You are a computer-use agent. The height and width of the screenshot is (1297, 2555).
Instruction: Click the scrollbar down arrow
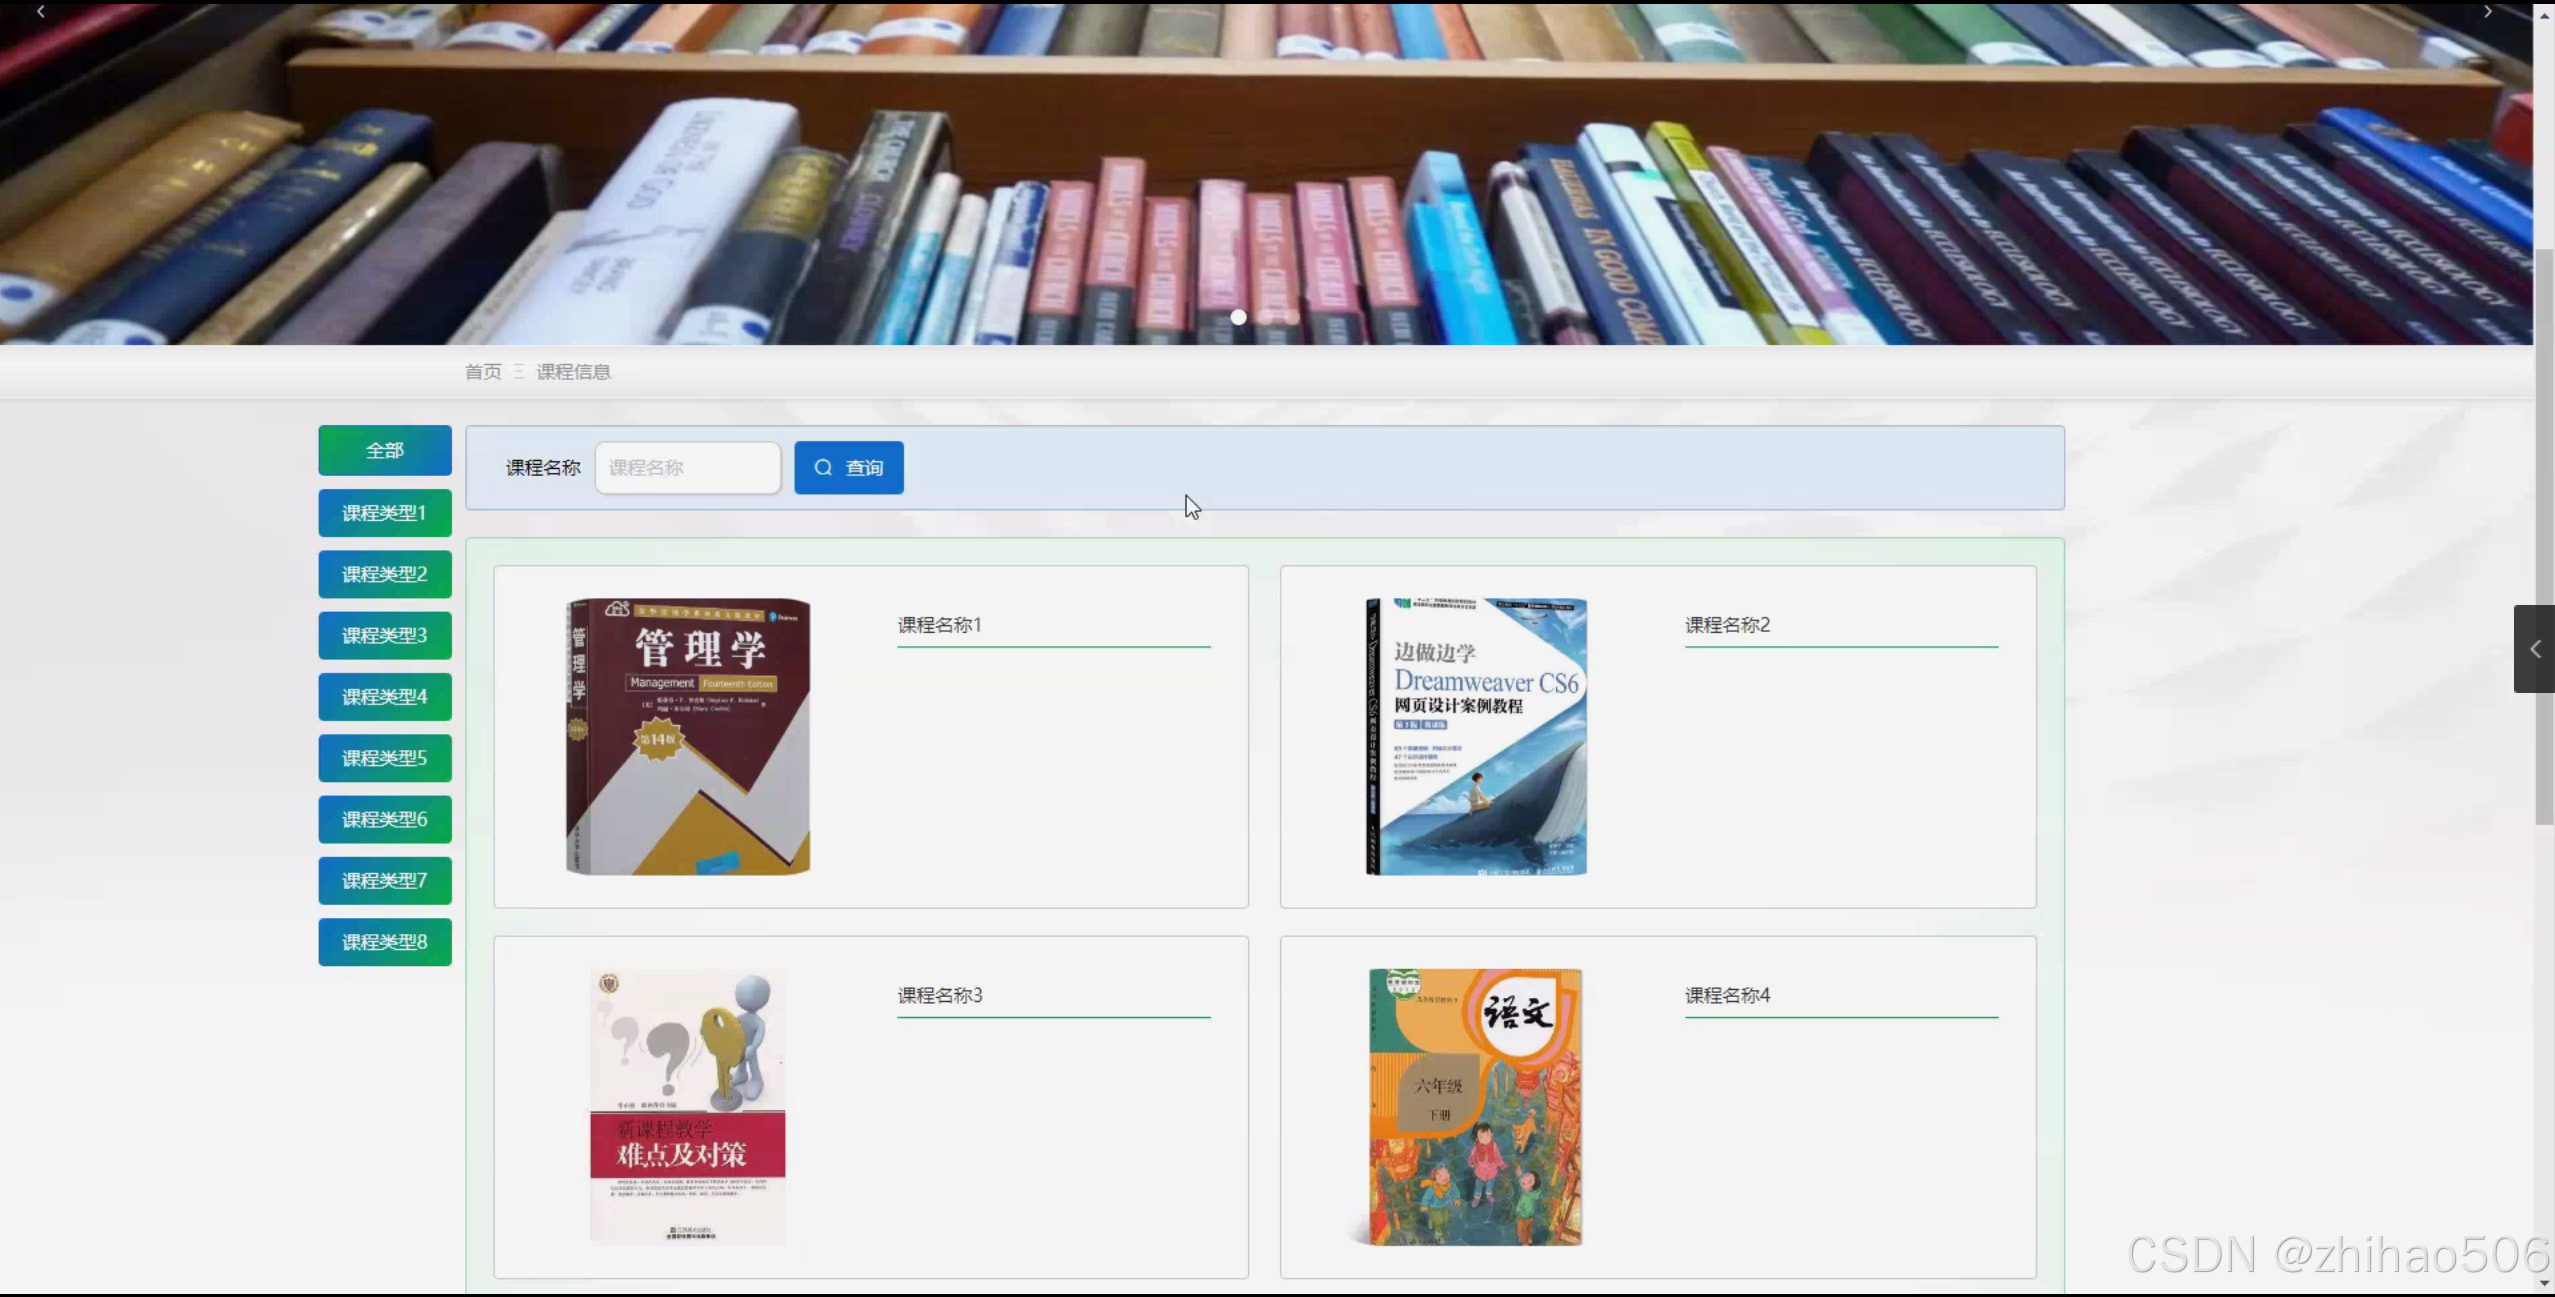coord(2544,1283)
